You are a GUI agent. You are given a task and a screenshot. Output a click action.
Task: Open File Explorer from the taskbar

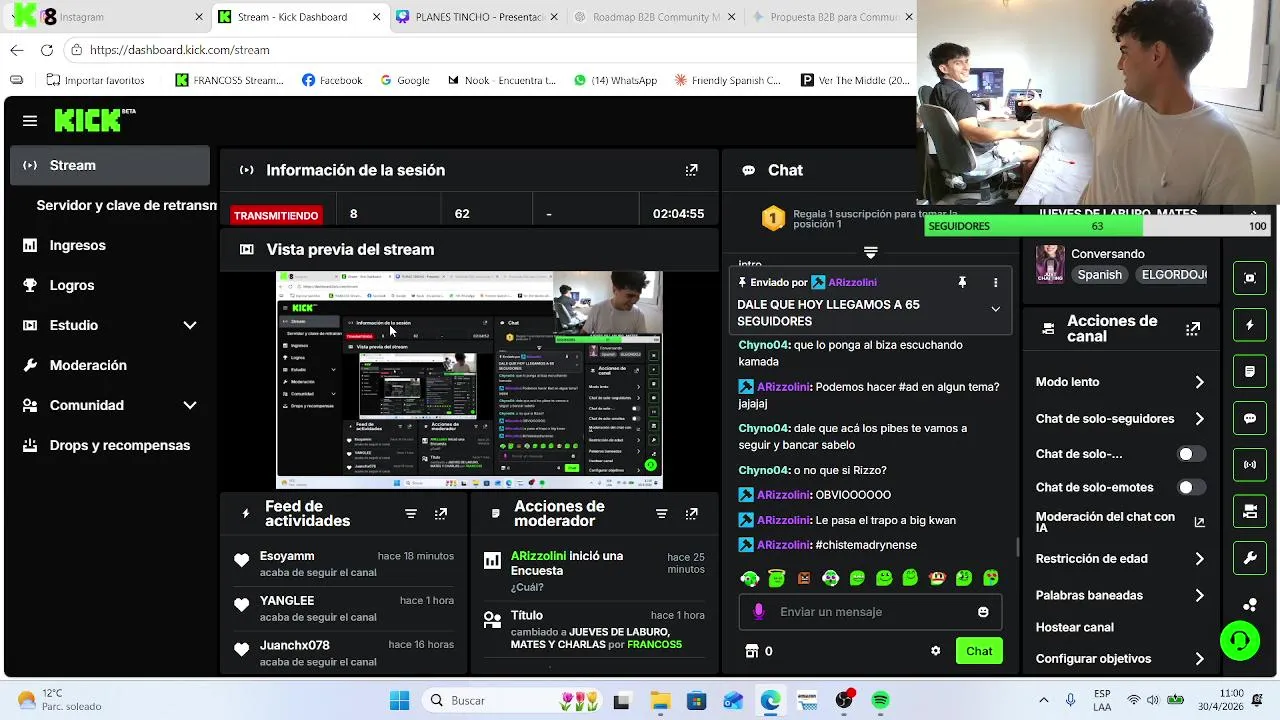[659, 701]
